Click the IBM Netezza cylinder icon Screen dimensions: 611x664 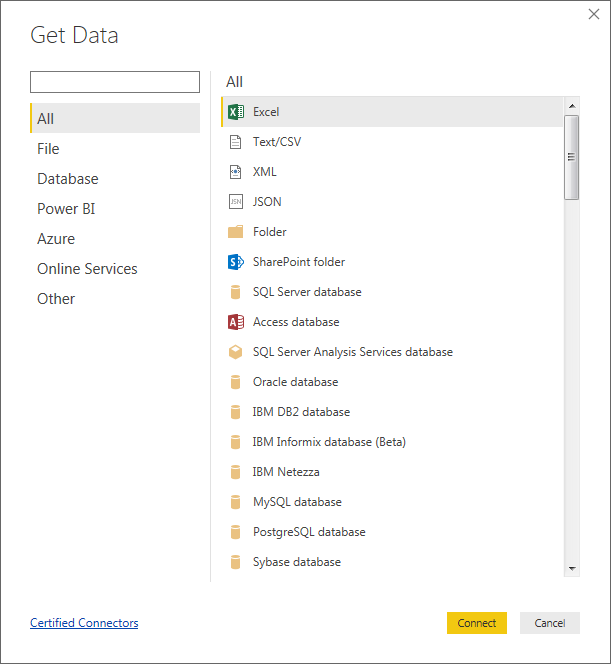pyautogui.click(x=235, y=472)
